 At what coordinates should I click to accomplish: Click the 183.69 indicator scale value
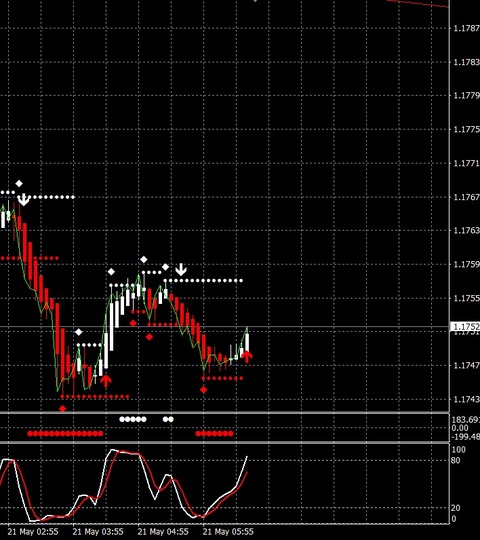[x=465, y=420]
